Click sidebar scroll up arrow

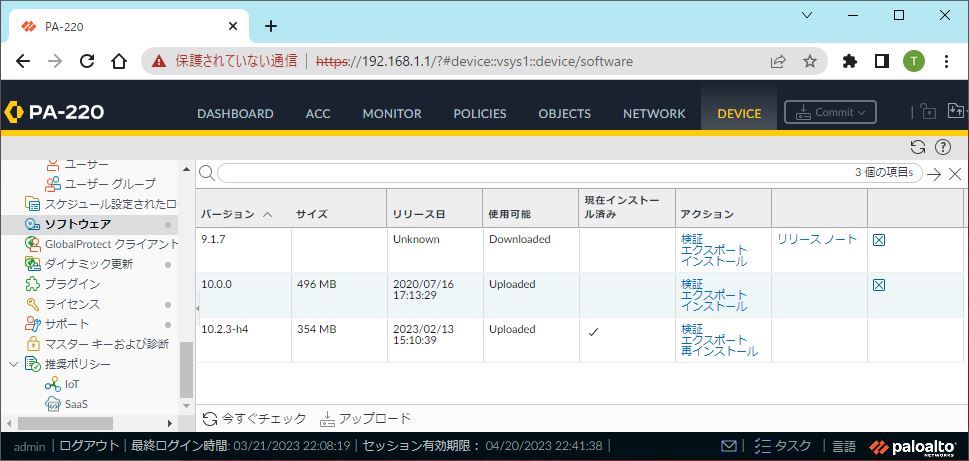point(186,169)
